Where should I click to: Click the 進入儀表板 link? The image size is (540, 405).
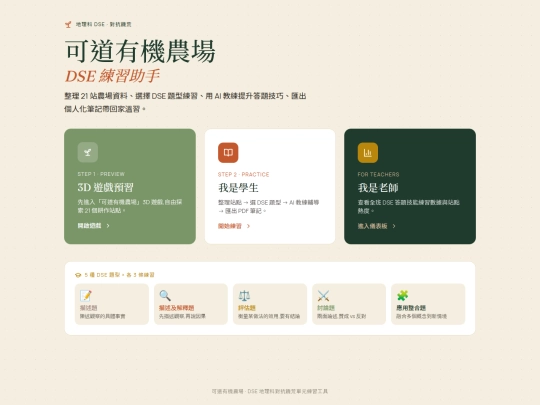[377, 226]
